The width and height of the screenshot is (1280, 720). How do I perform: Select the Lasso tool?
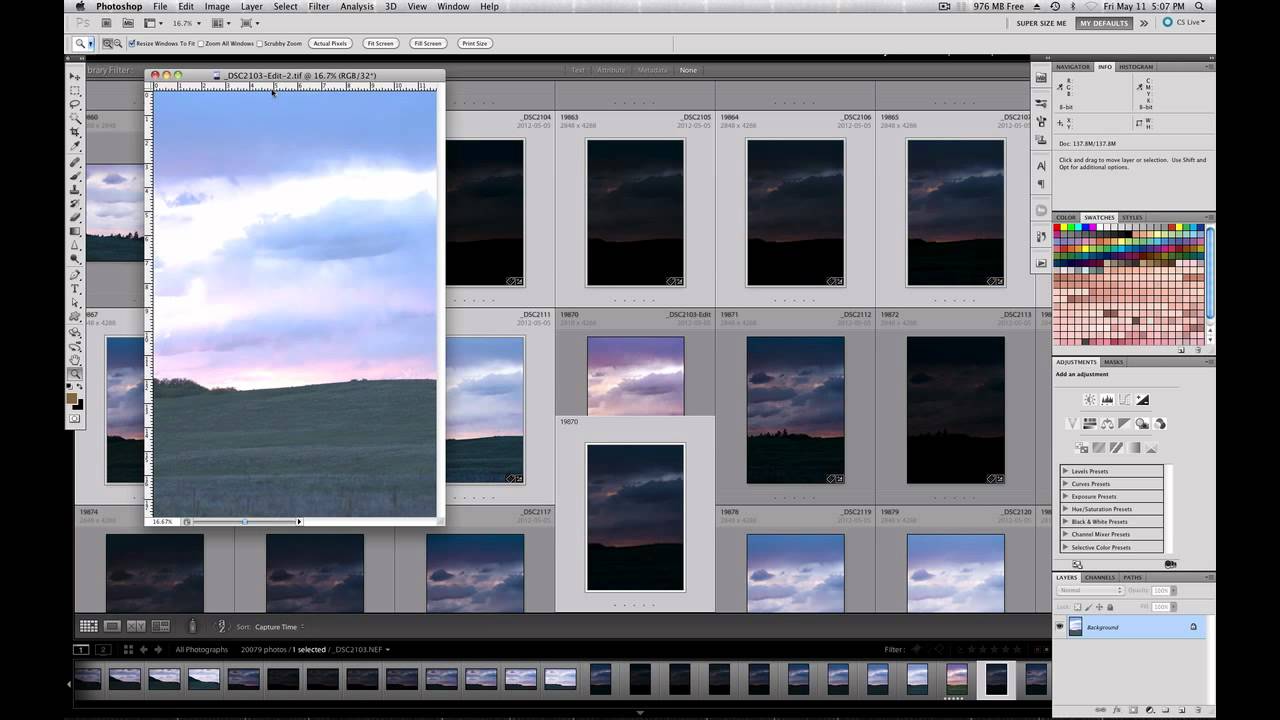coord(75,104)
